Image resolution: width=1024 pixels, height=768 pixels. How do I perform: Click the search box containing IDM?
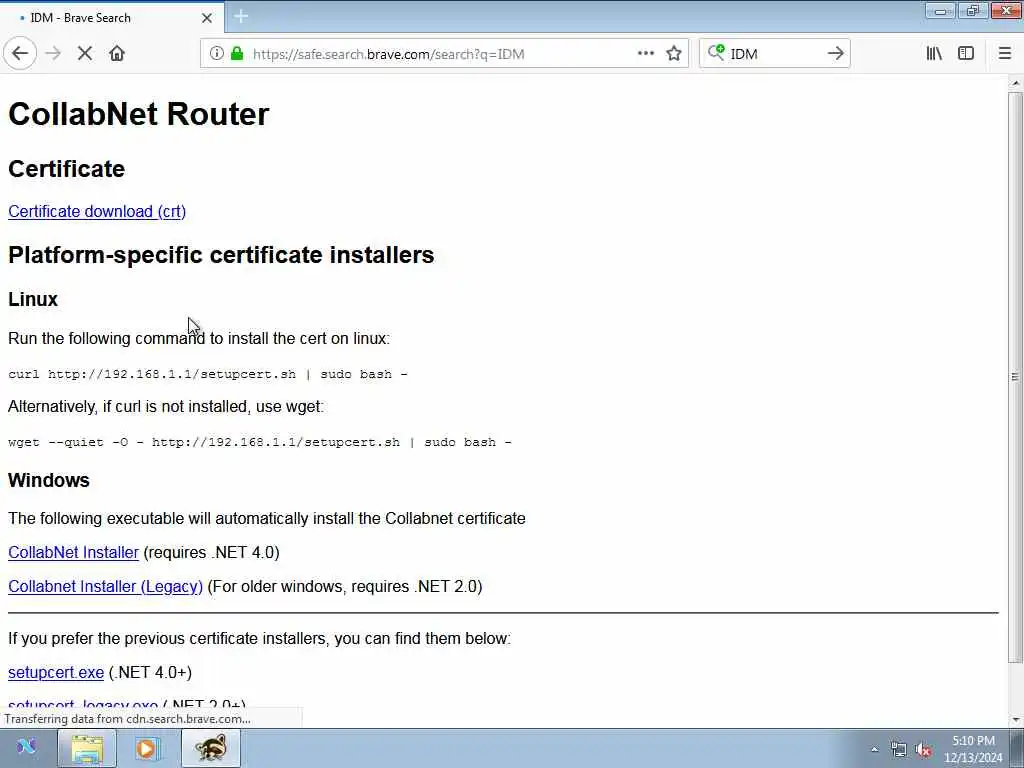(x=774, y=54)
